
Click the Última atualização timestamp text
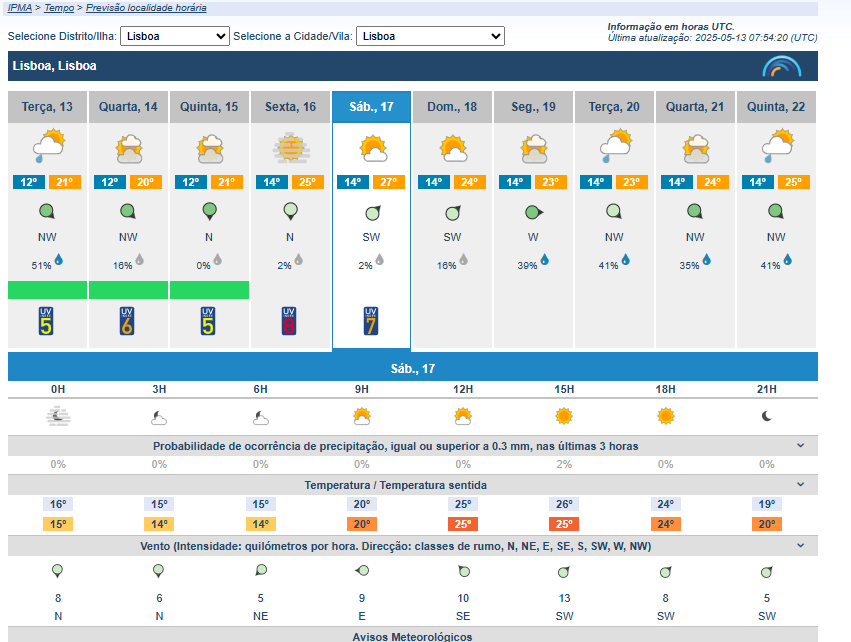tap(713, 37)
